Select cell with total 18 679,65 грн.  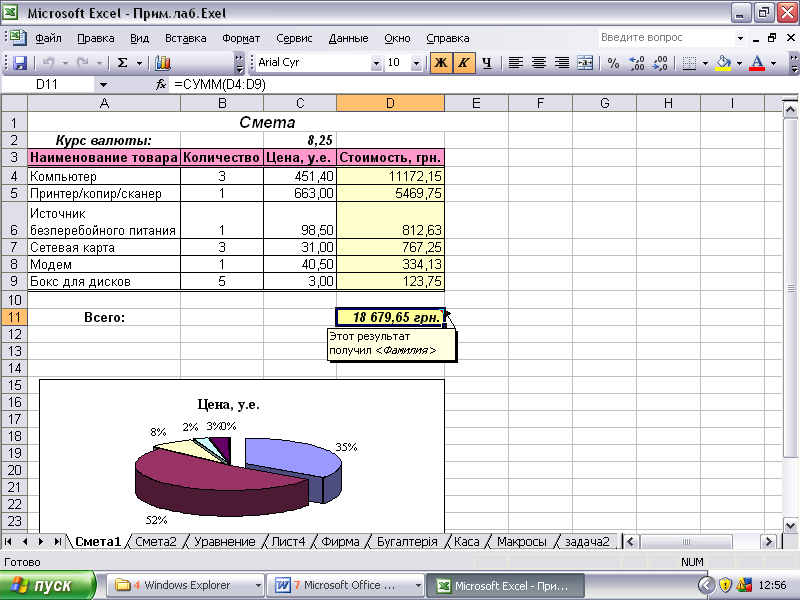click(x=390, y=317)
